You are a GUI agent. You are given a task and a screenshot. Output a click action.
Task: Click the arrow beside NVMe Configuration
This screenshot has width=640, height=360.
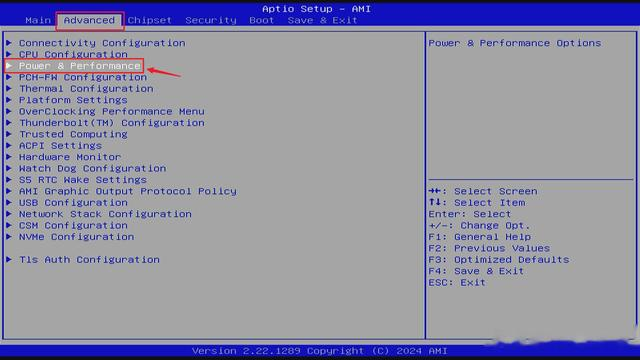[x=9, y=237]
